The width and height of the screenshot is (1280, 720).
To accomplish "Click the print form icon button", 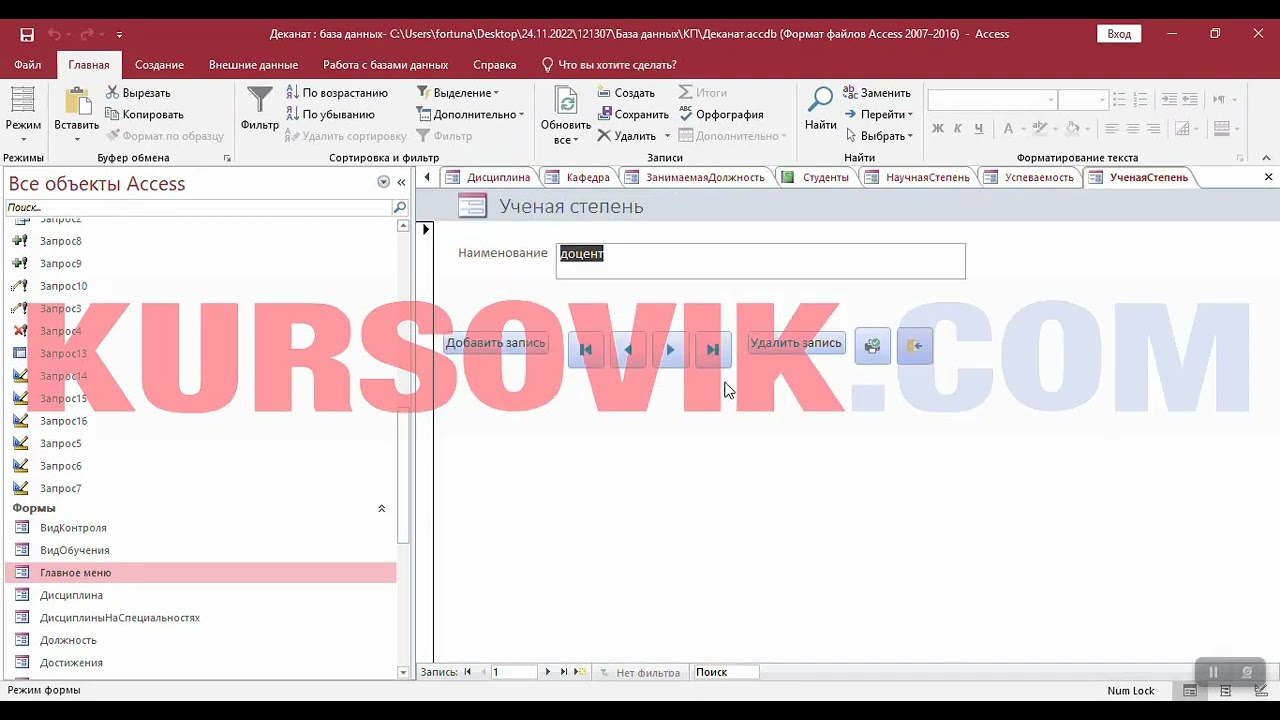I will pyautogui.click(x=873, y=346).
